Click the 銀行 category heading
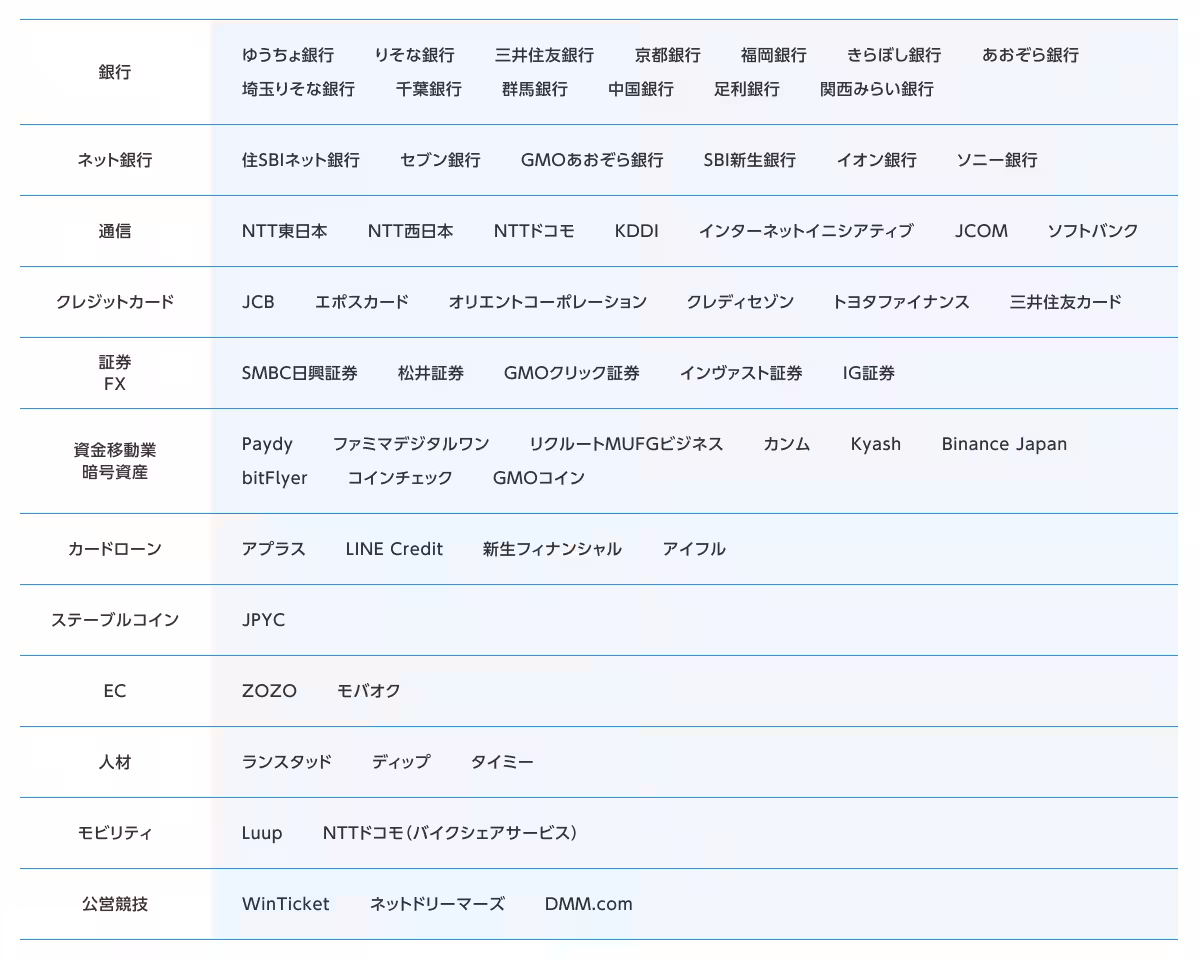The width and height of the screenshot is (1200, 960). pos(115,72)
